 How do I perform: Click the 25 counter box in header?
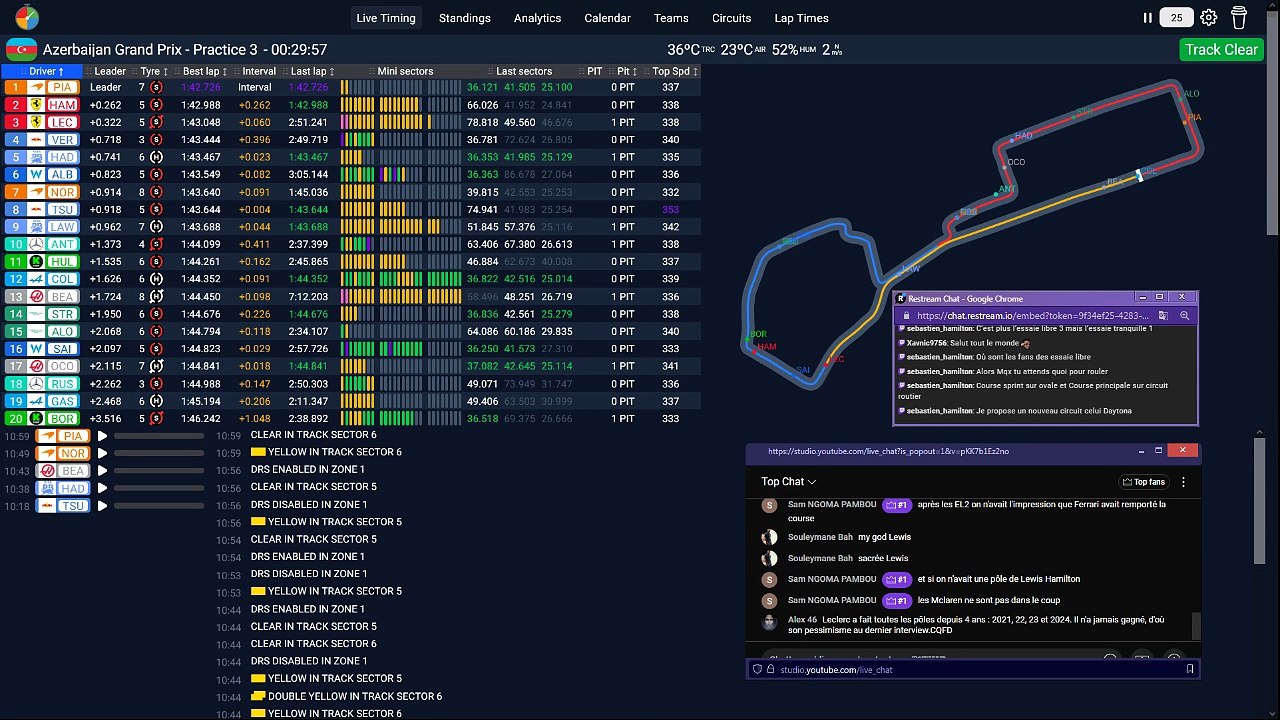(1177, 17)
